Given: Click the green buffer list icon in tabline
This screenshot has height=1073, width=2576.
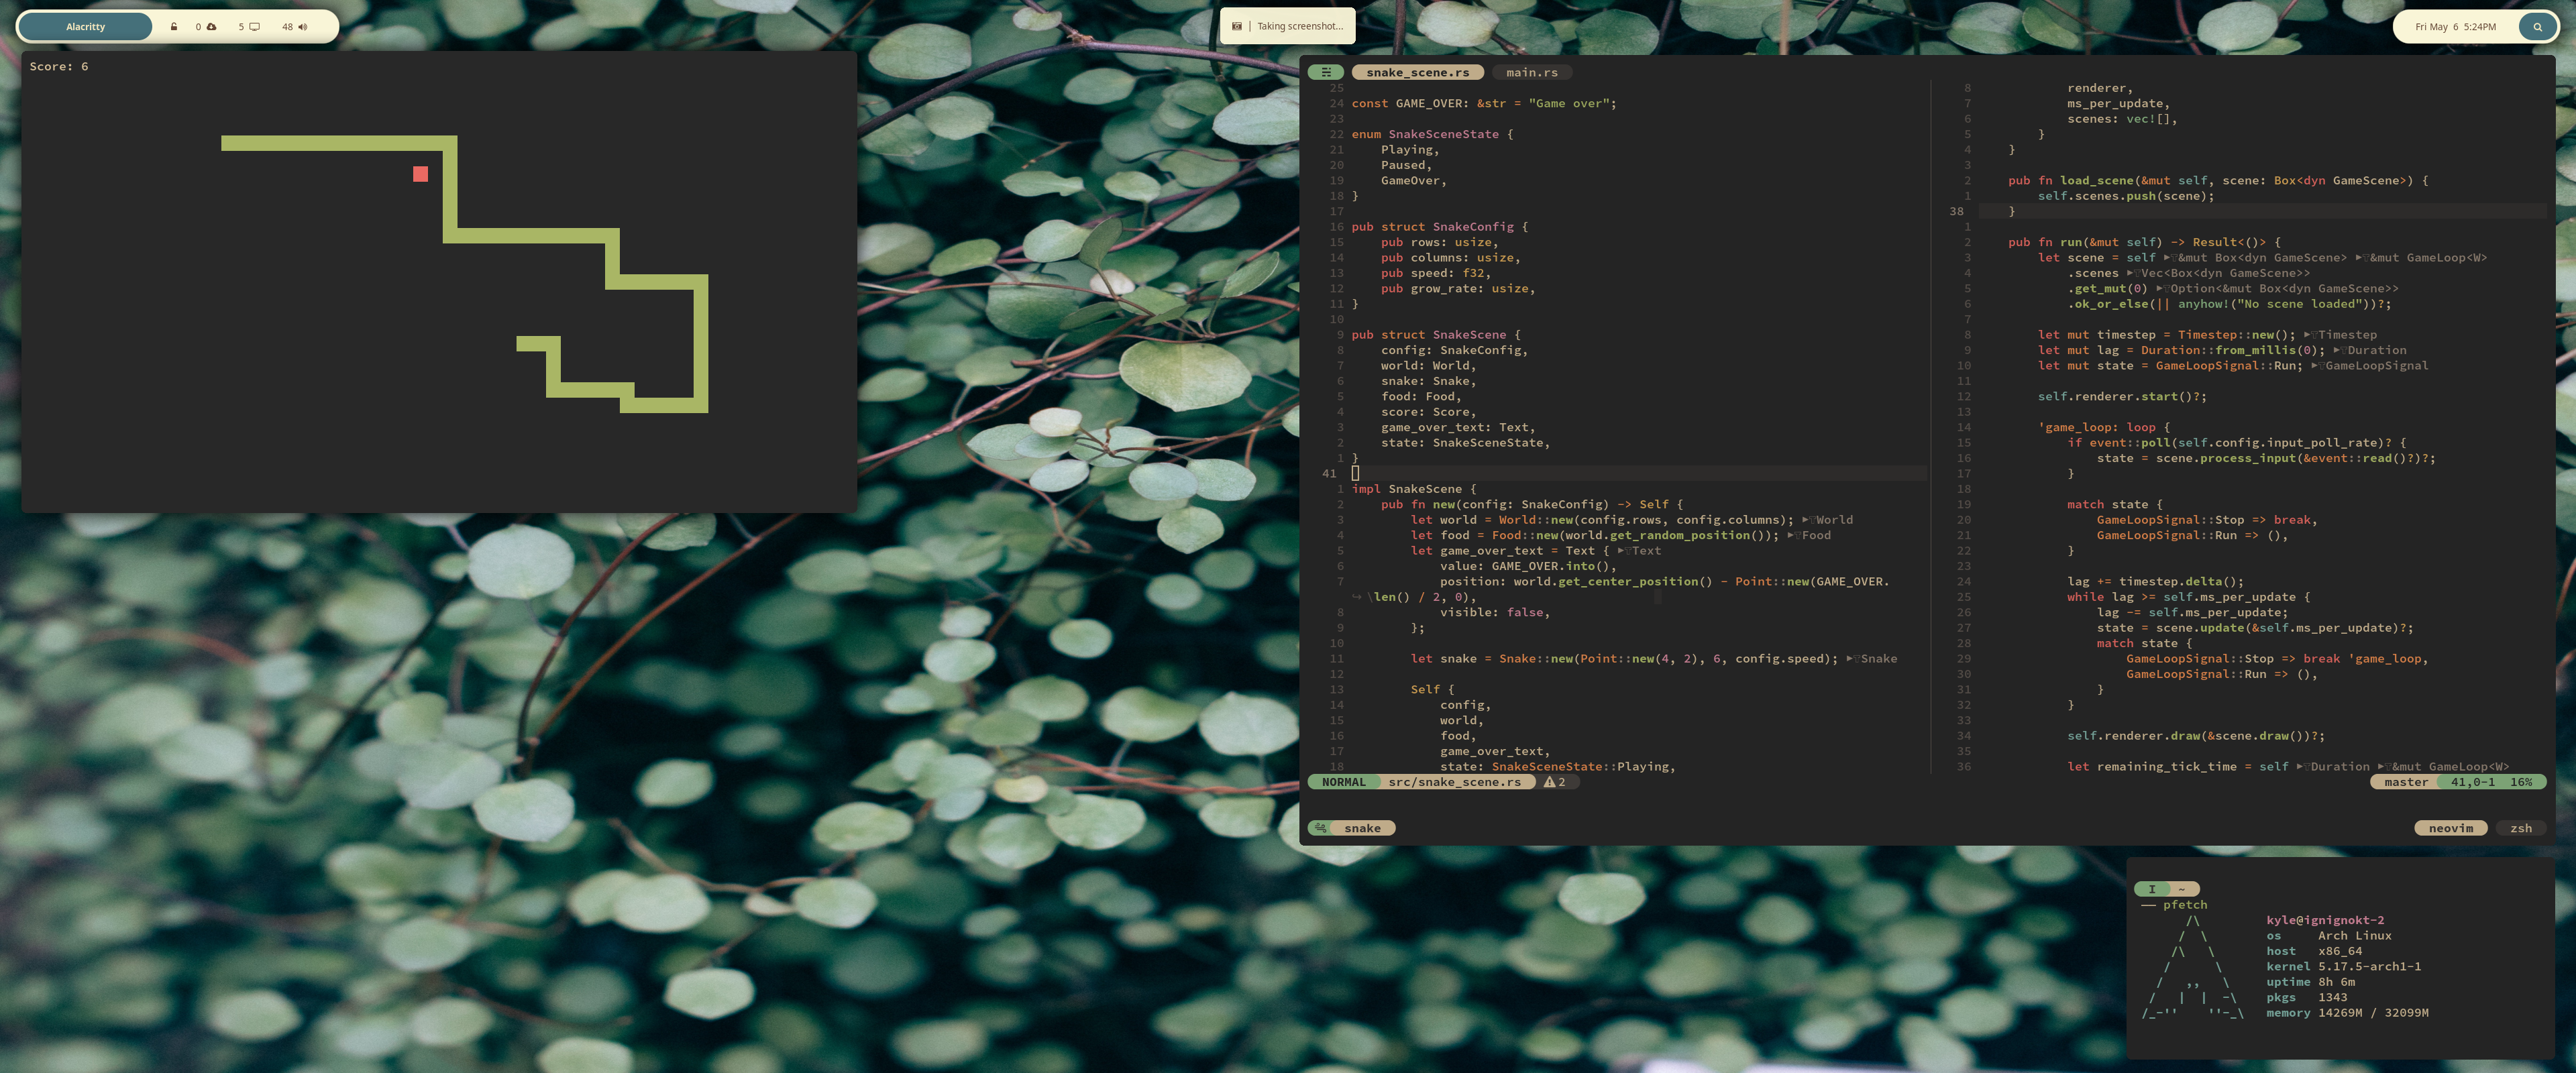Looking at the screenshot, I should [x=1326, y=73].
